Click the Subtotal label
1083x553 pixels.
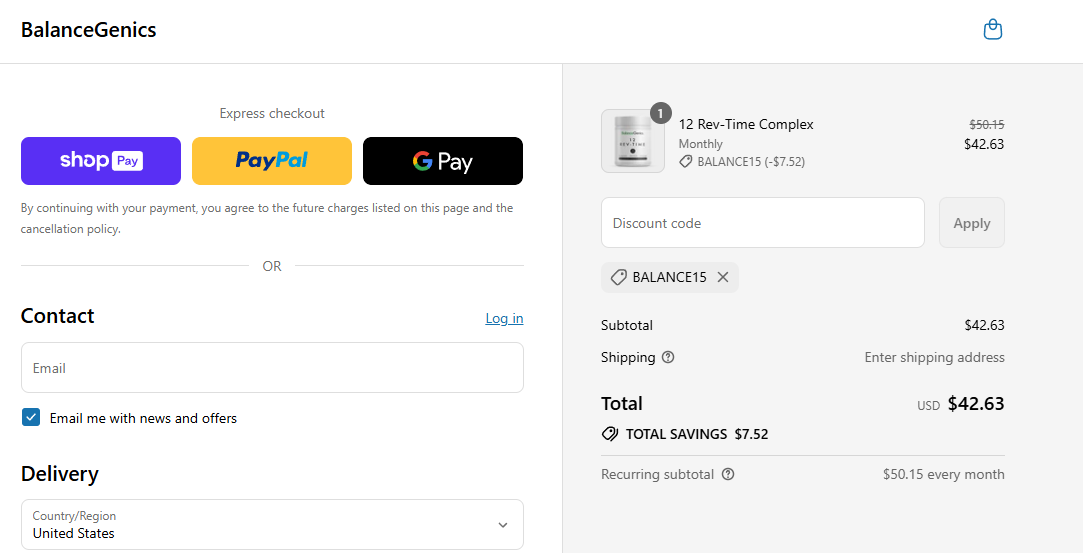click(x=626, y=325)
